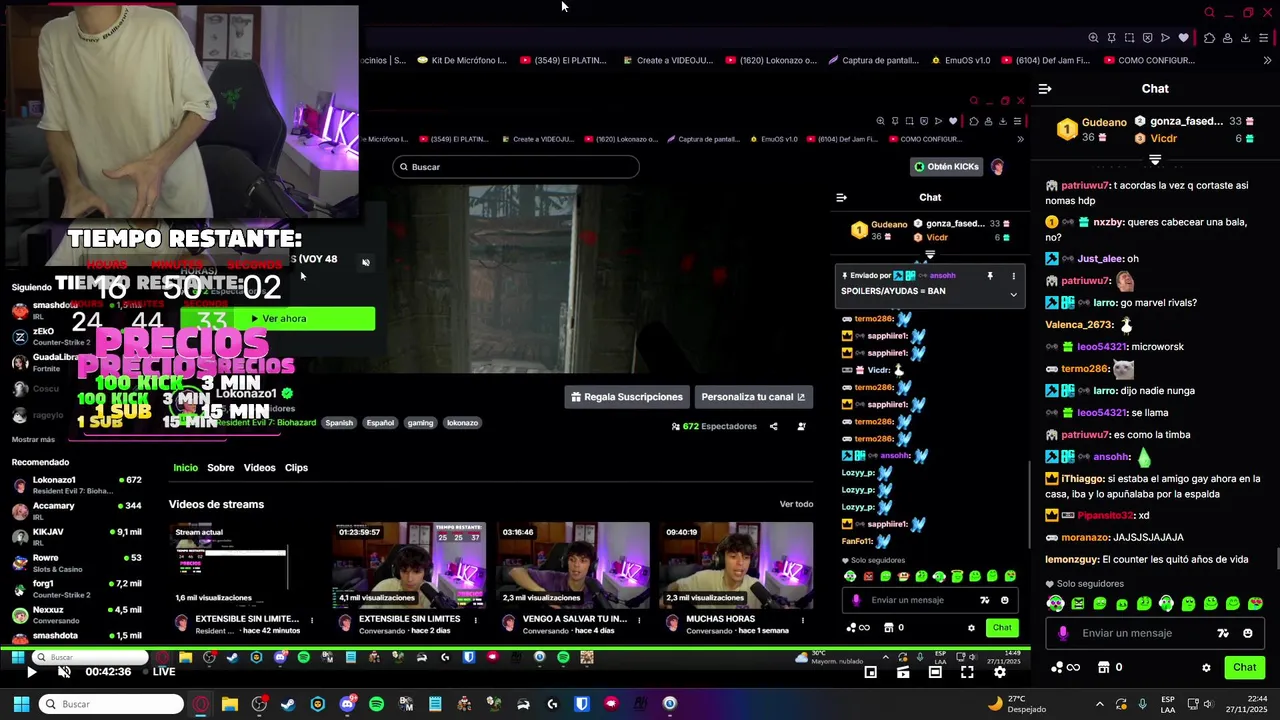The image size is (1280, 720).
Task: Expand the pinned SPOILERS/AYUDAS message chevron
Action: coord(1013,294)
